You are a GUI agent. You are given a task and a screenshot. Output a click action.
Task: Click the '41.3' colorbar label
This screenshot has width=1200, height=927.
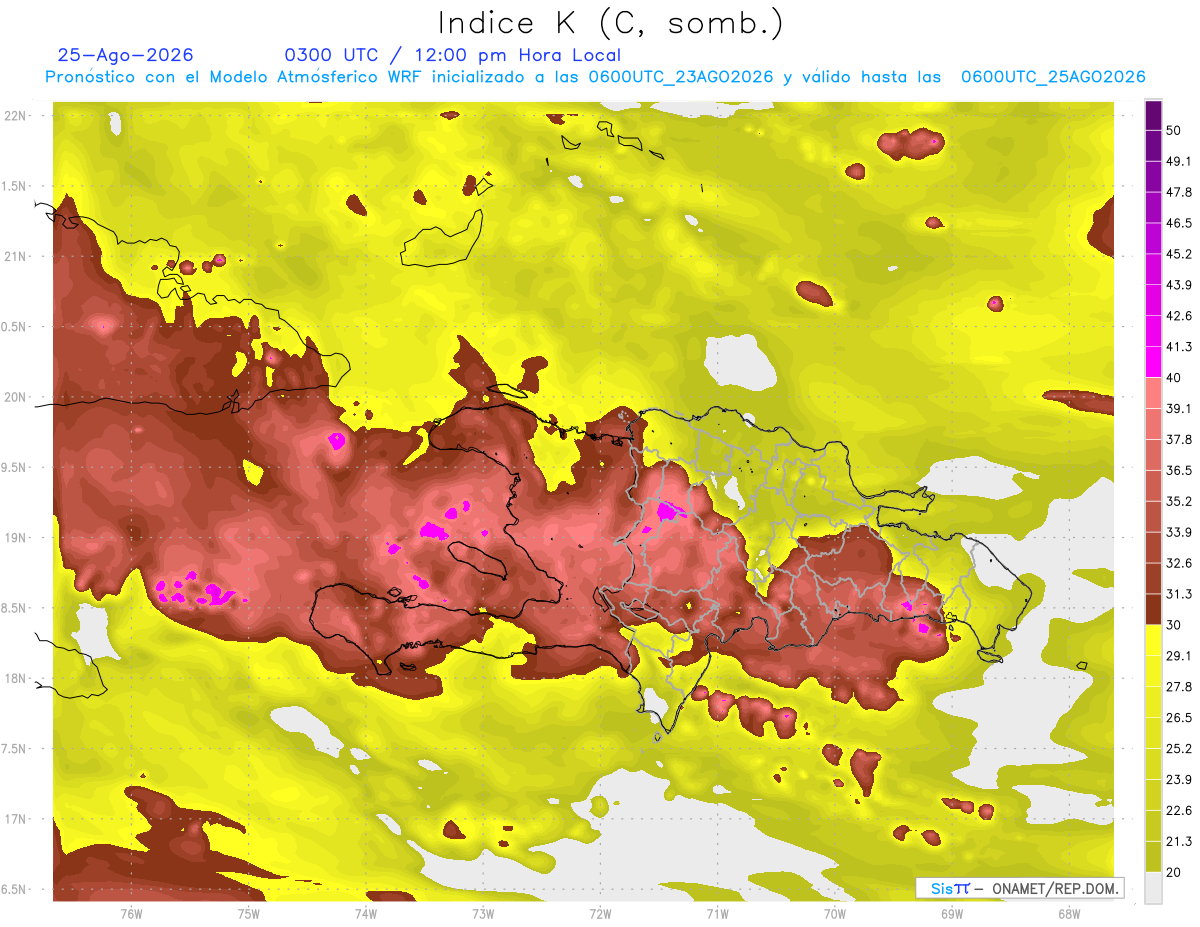(x=1178, y=347)
